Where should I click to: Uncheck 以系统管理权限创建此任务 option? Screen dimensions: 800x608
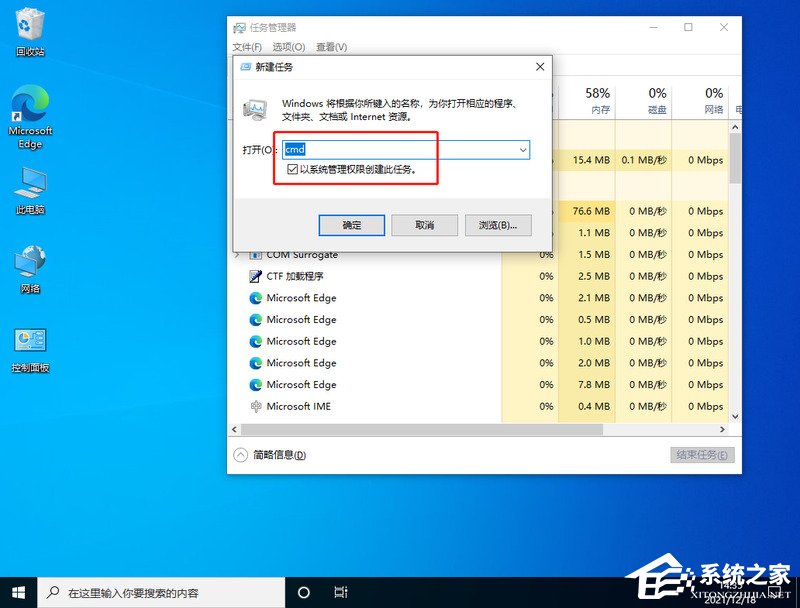[293, 170]
